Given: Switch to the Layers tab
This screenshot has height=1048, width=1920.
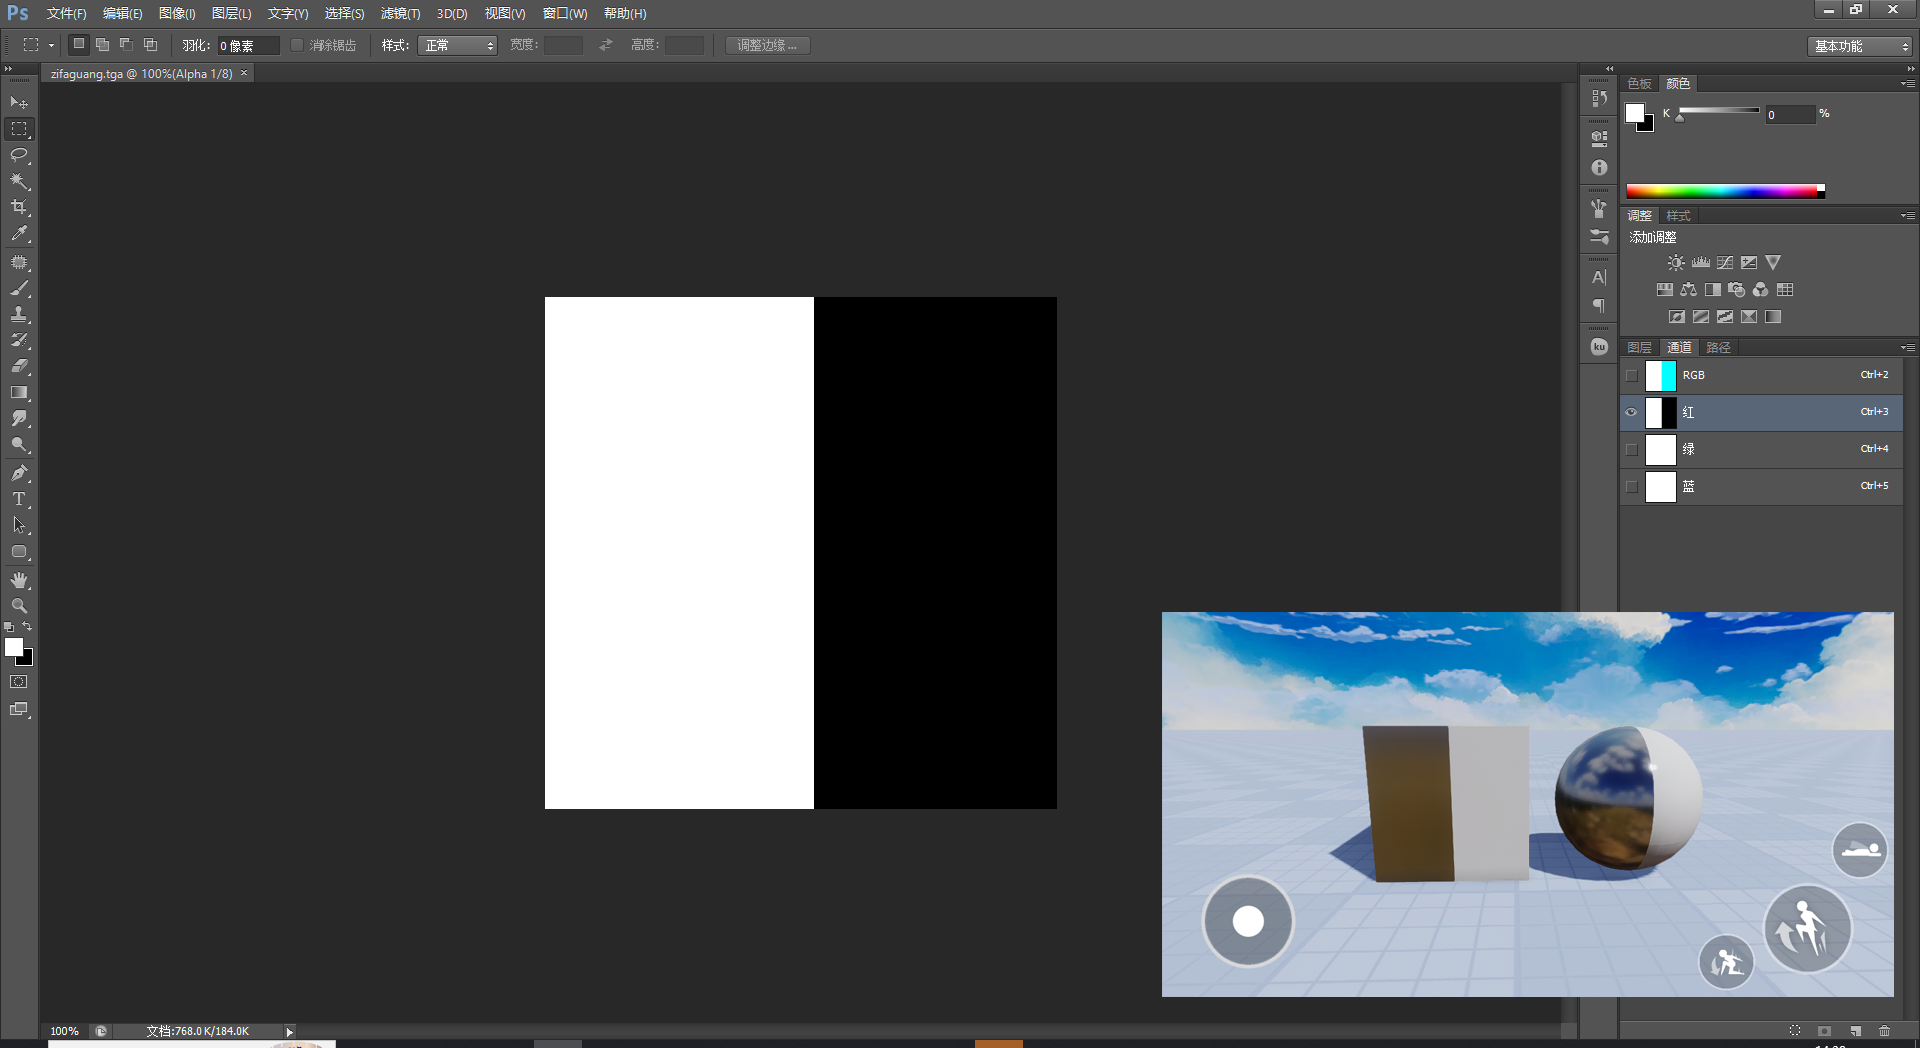Looking at the screenshot, I should click(x=1639, y=348).
